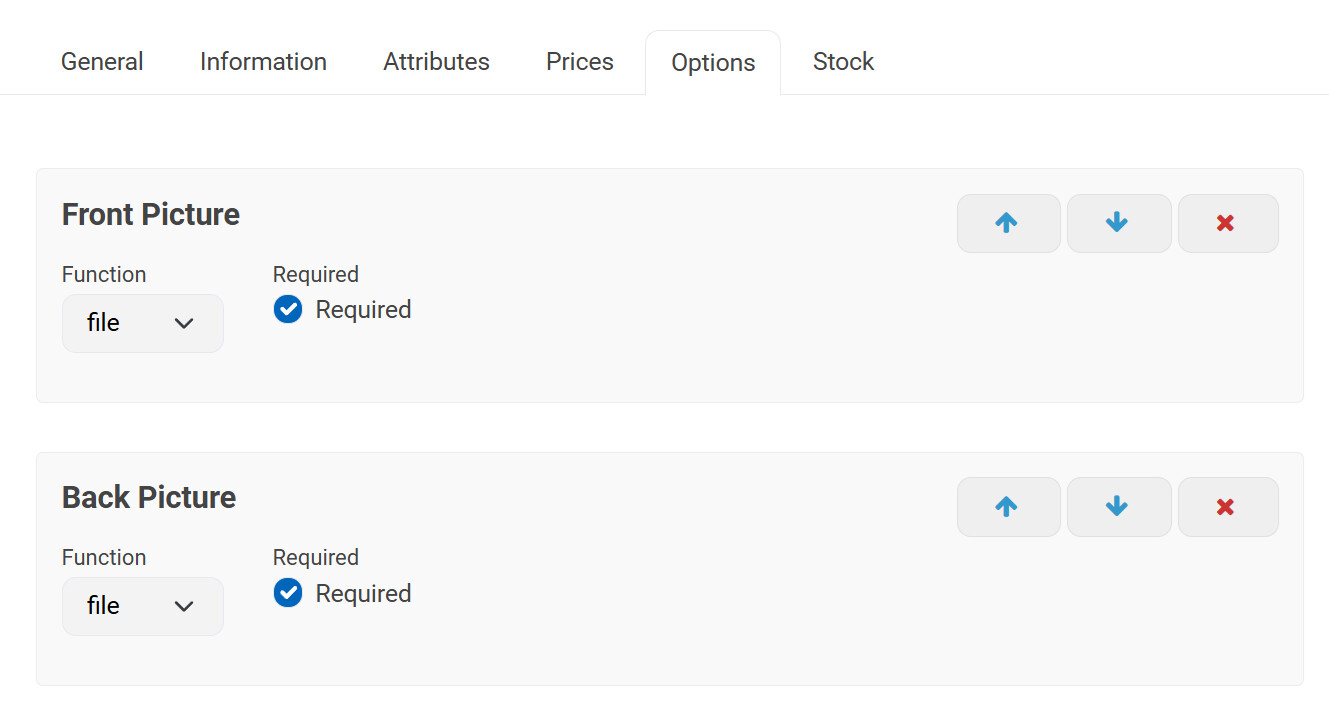The width and height of the screenshot is (1329, 717).
Task: Delete the Front Picture option
Action: pos(1227,223)
